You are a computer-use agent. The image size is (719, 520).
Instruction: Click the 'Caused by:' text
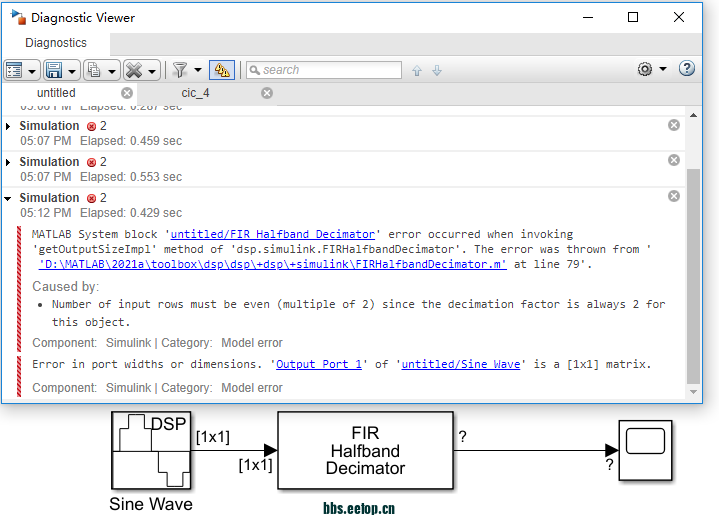pyautogui.click(x=66, y=287)
